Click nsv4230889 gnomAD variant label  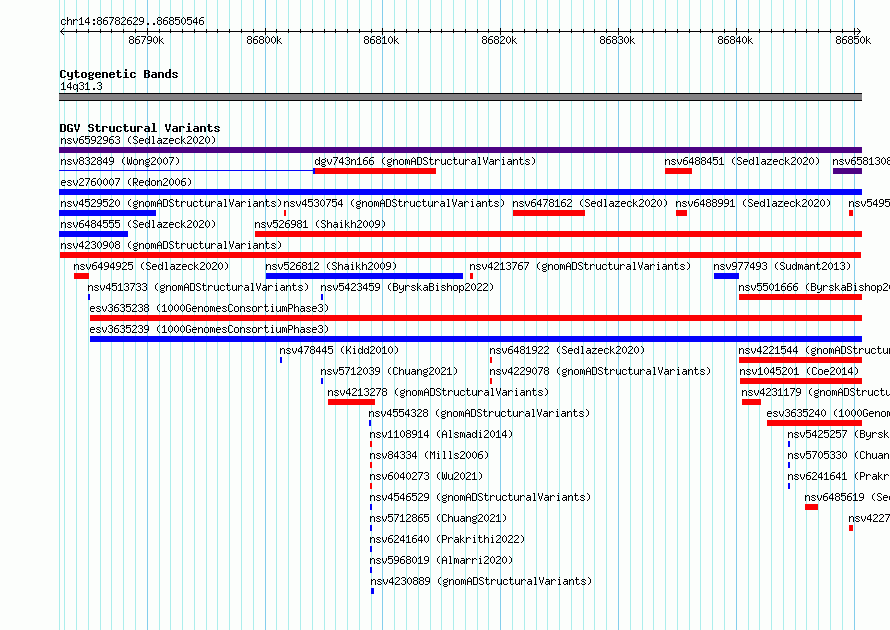pos(481,581)
